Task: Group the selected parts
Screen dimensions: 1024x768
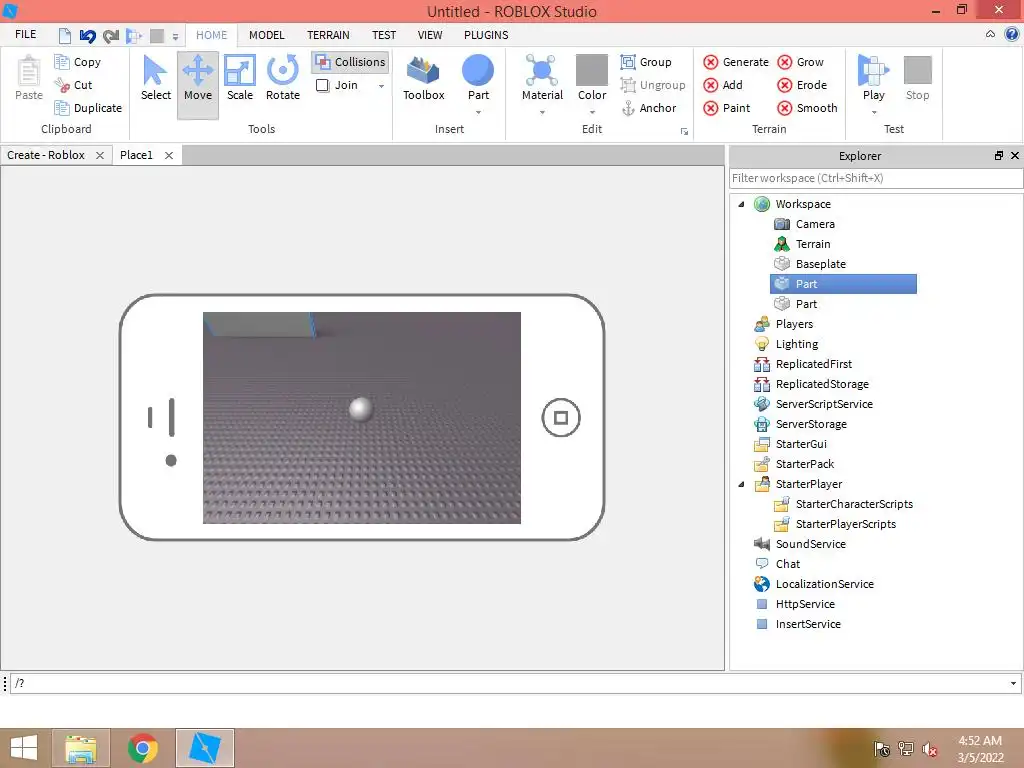Action: pos(646,62)
